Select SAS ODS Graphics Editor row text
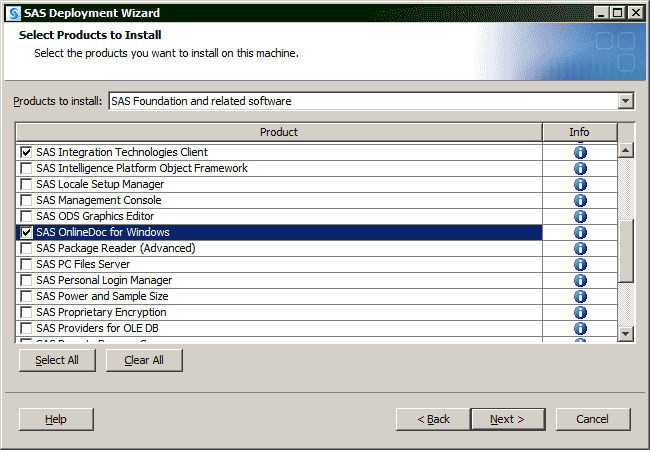 coord(95,216)
